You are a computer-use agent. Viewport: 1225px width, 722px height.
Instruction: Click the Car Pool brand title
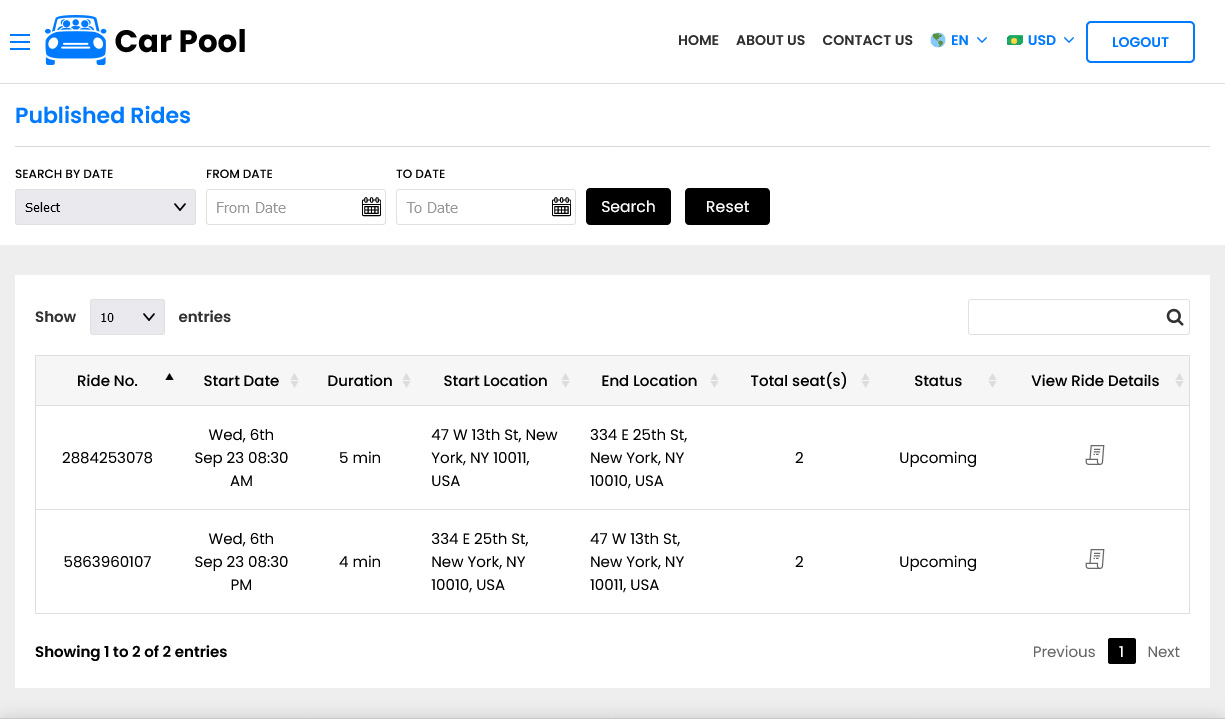tap(180, 41)
